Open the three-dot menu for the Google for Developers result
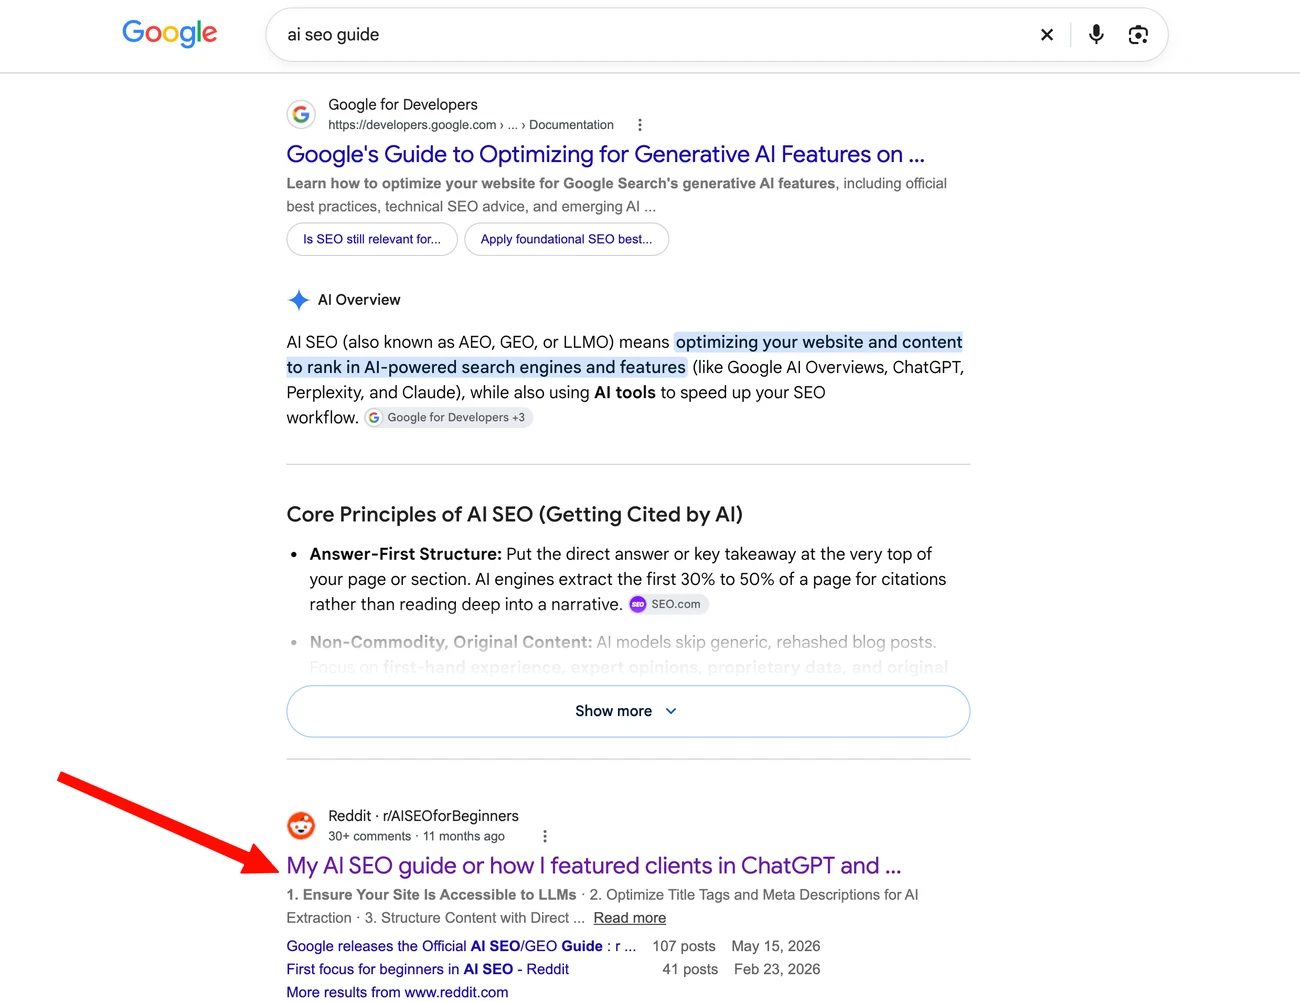Image resolution: width=1300 pixels, height=1002 pixels. coord(640,125)
